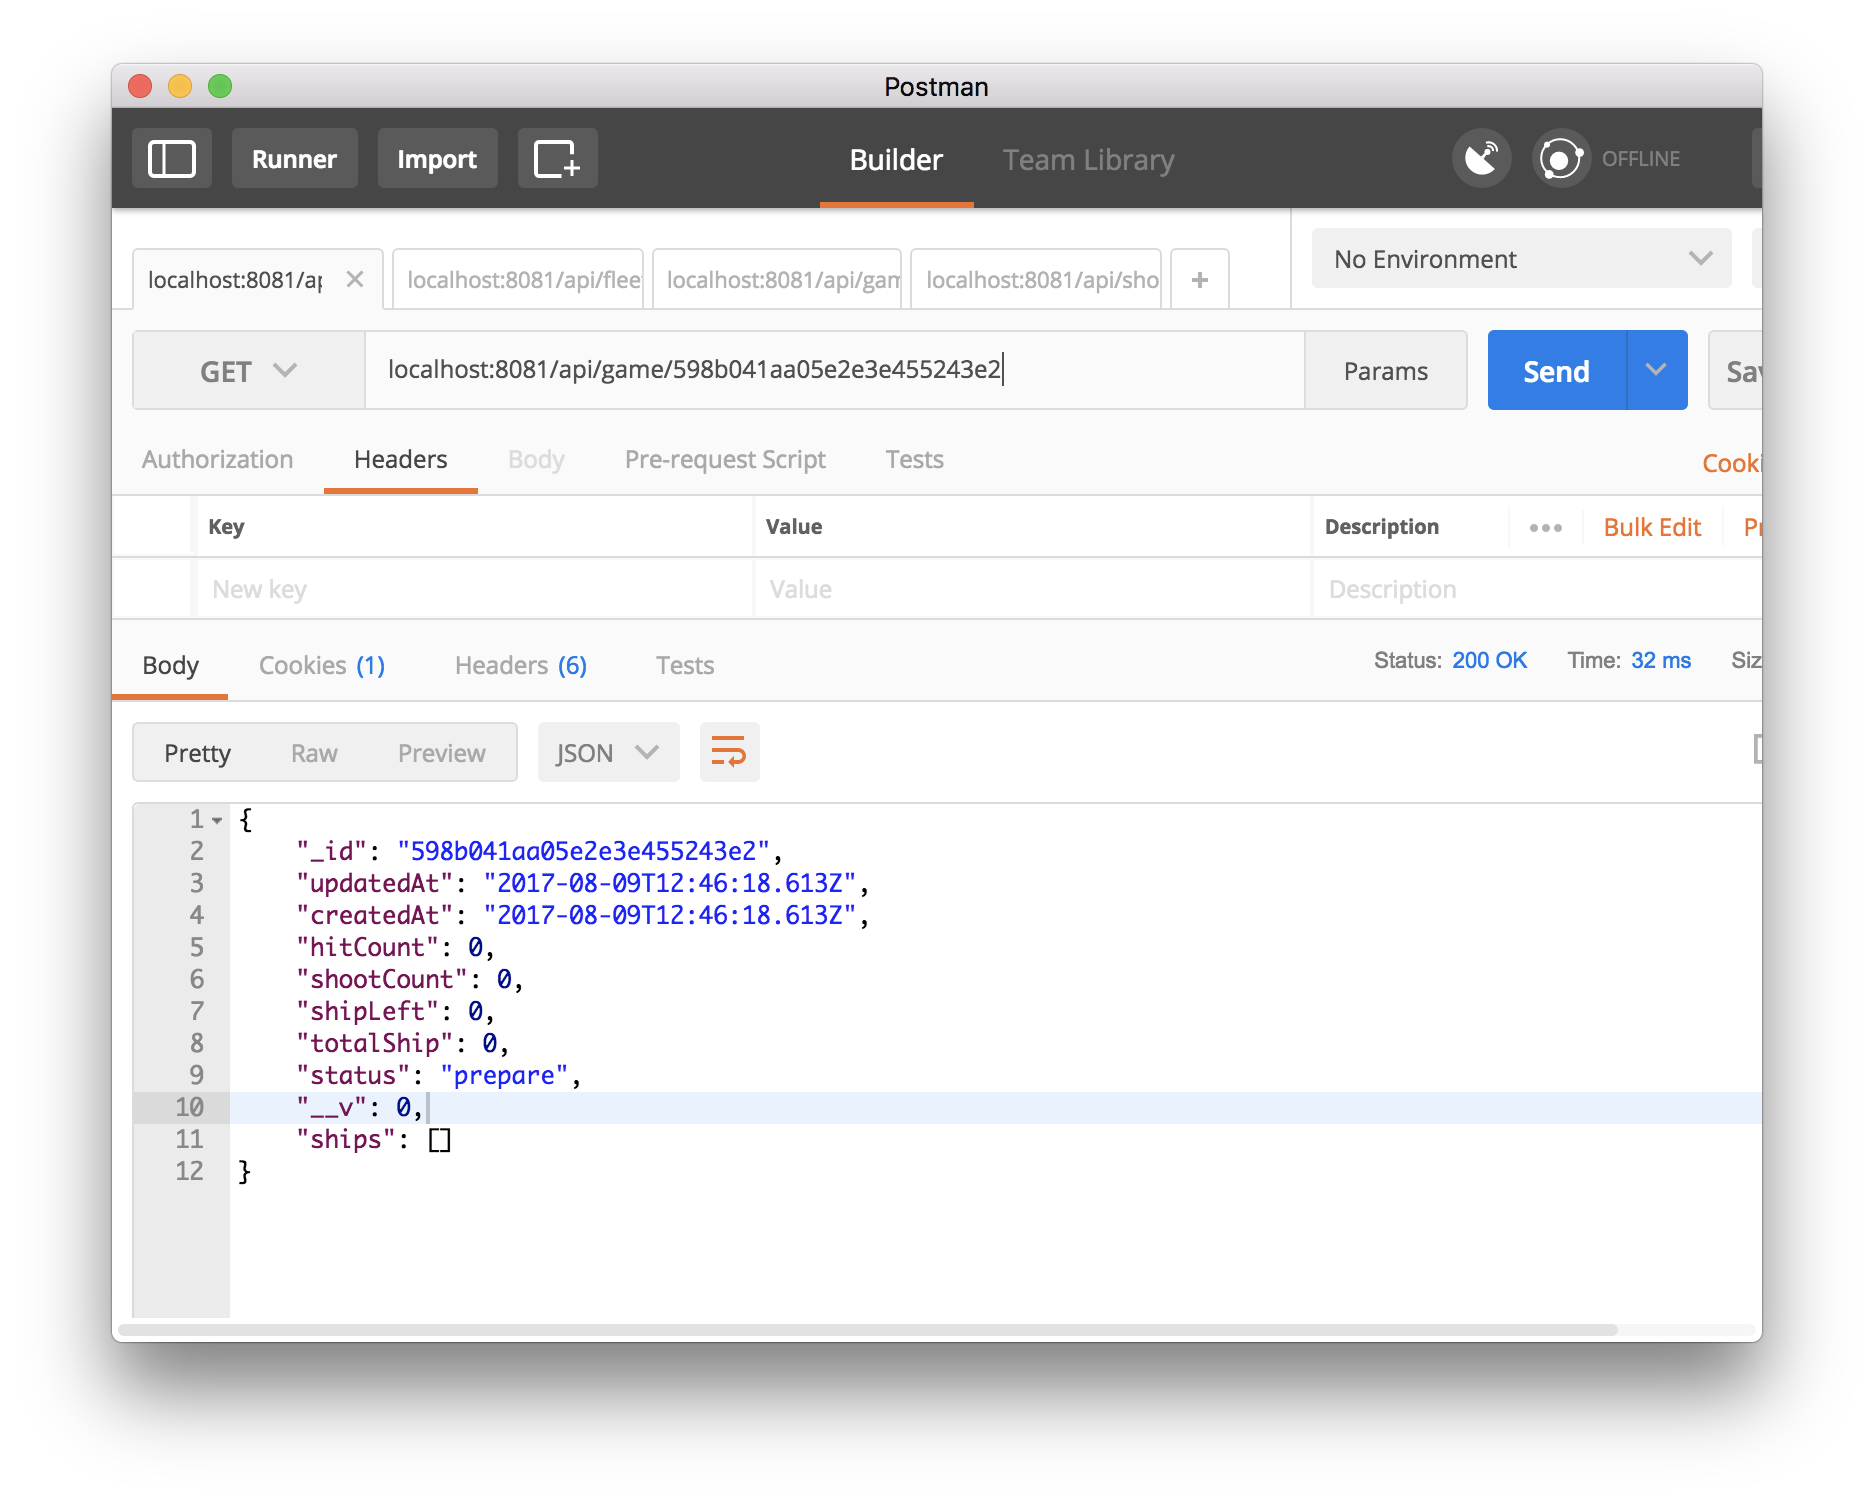Send the GET request

tap(1557, 371)
